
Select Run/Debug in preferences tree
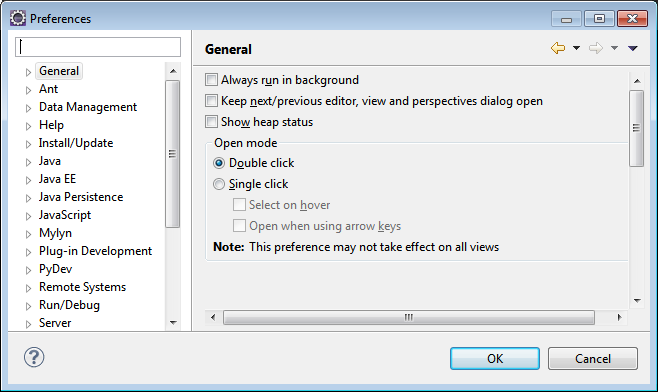click(x=69, y=305)
